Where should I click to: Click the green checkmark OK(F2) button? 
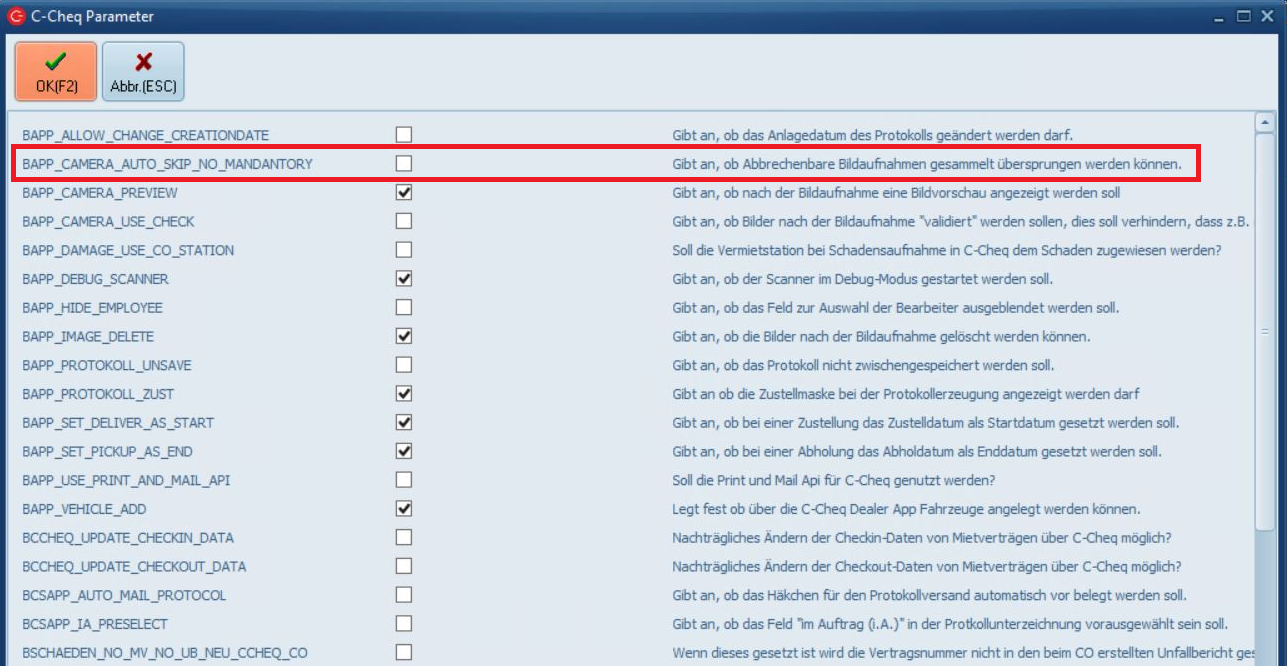pyautogui.click(x=56, y=71)
